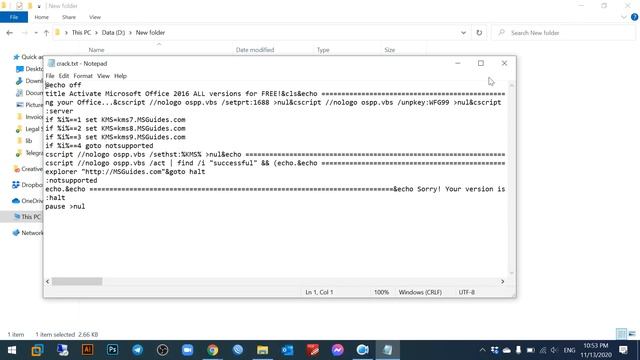Open Notepad taskbar icon

point(387,350)
